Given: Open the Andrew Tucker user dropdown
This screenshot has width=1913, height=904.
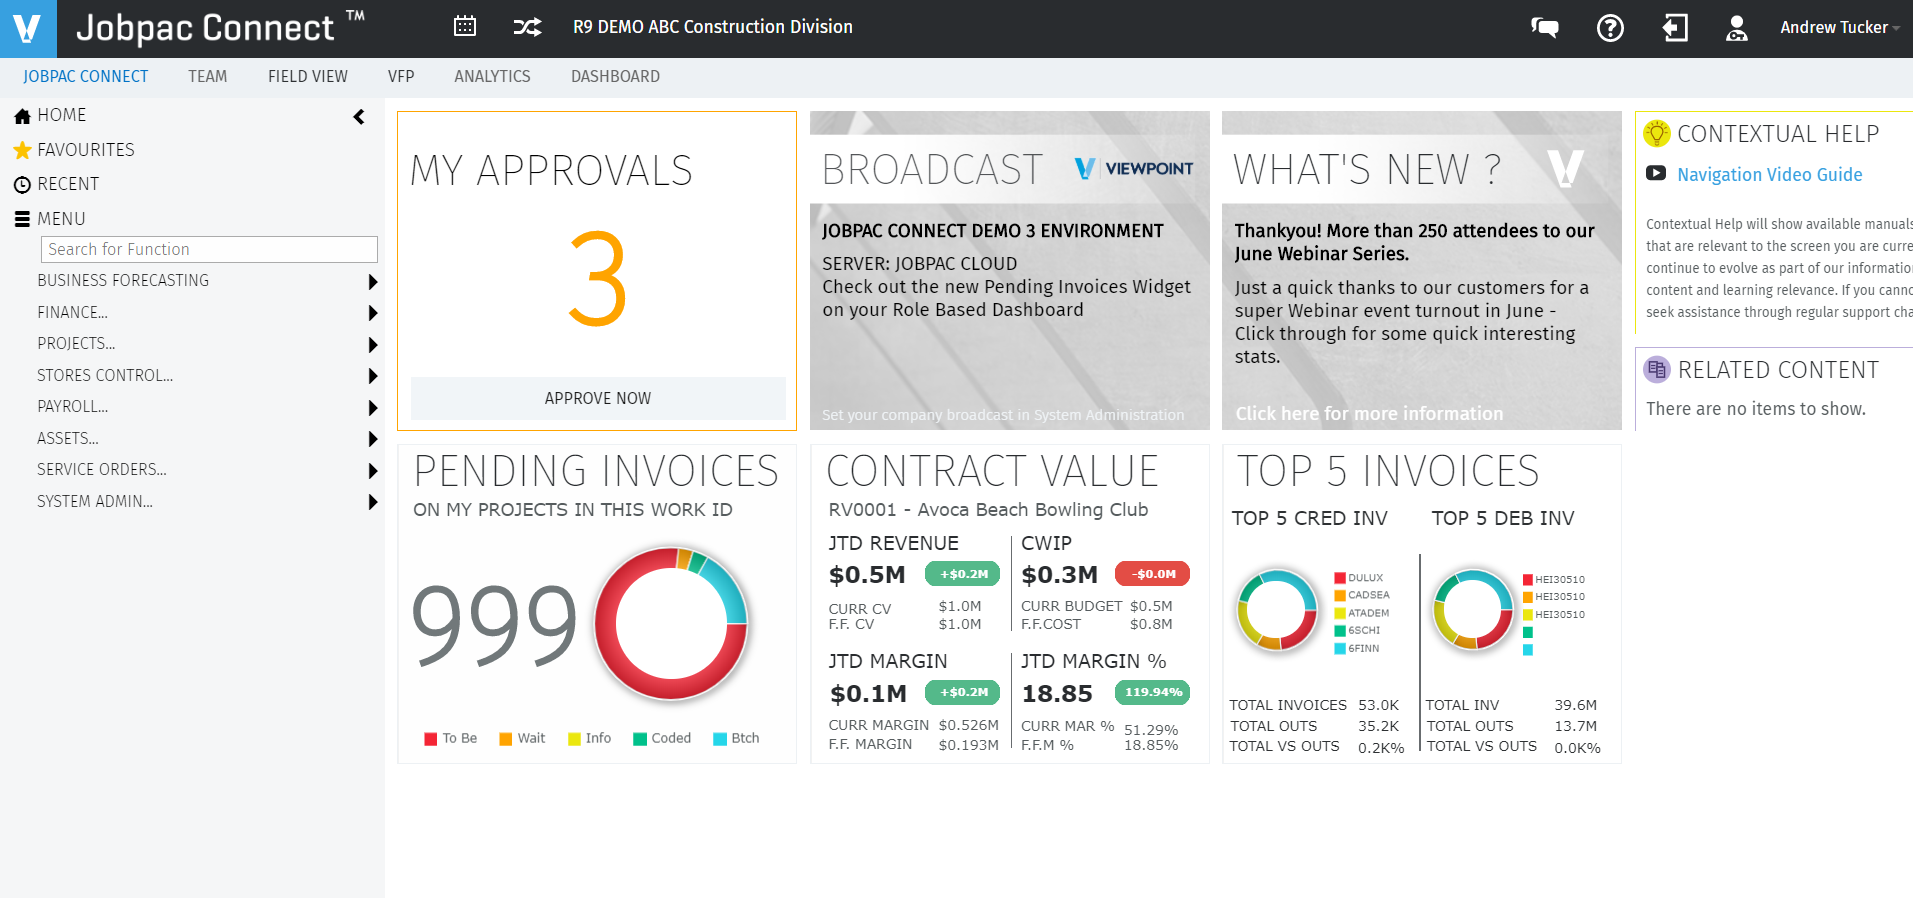Looking at the screenshot, I should 1838,27.
